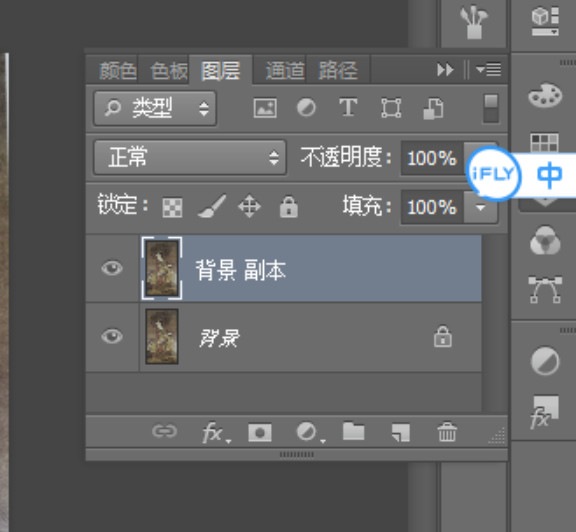Filter for adjustment layers icon
The height and width of the screenshot is (532, 576).
[x=306, y=108]
